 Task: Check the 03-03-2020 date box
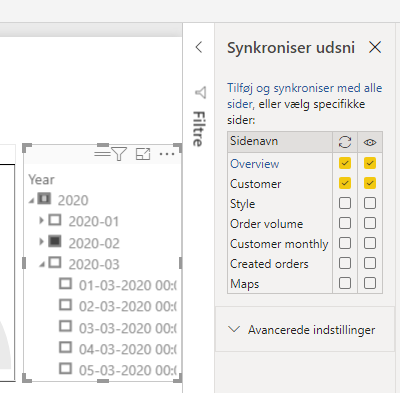click(x=65, y=326)
